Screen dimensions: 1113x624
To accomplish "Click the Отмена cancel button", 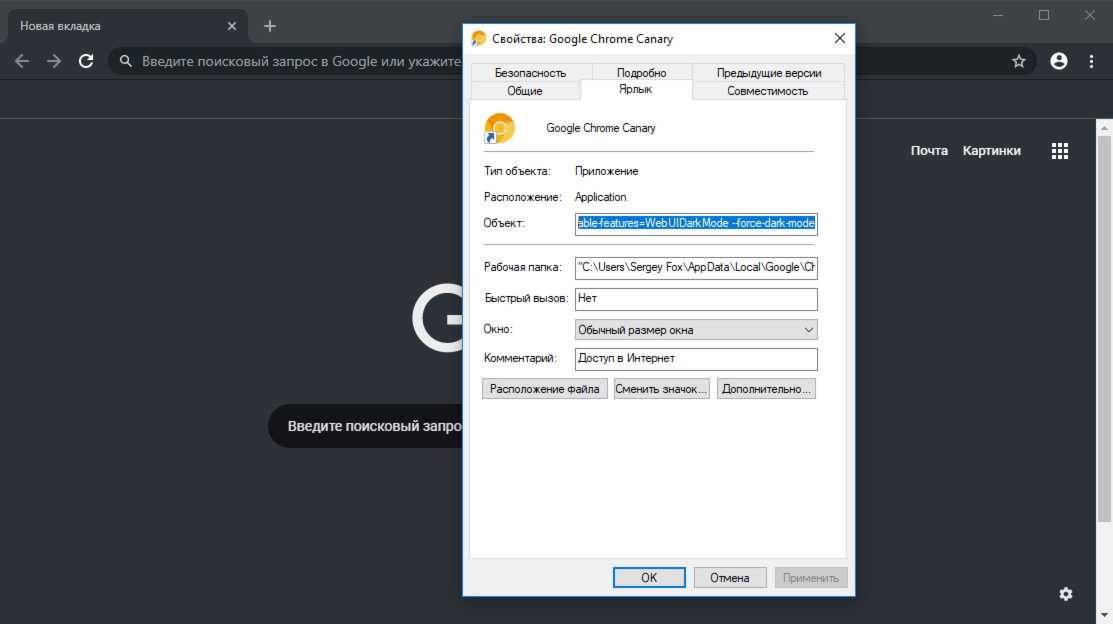I will [730, 578].
